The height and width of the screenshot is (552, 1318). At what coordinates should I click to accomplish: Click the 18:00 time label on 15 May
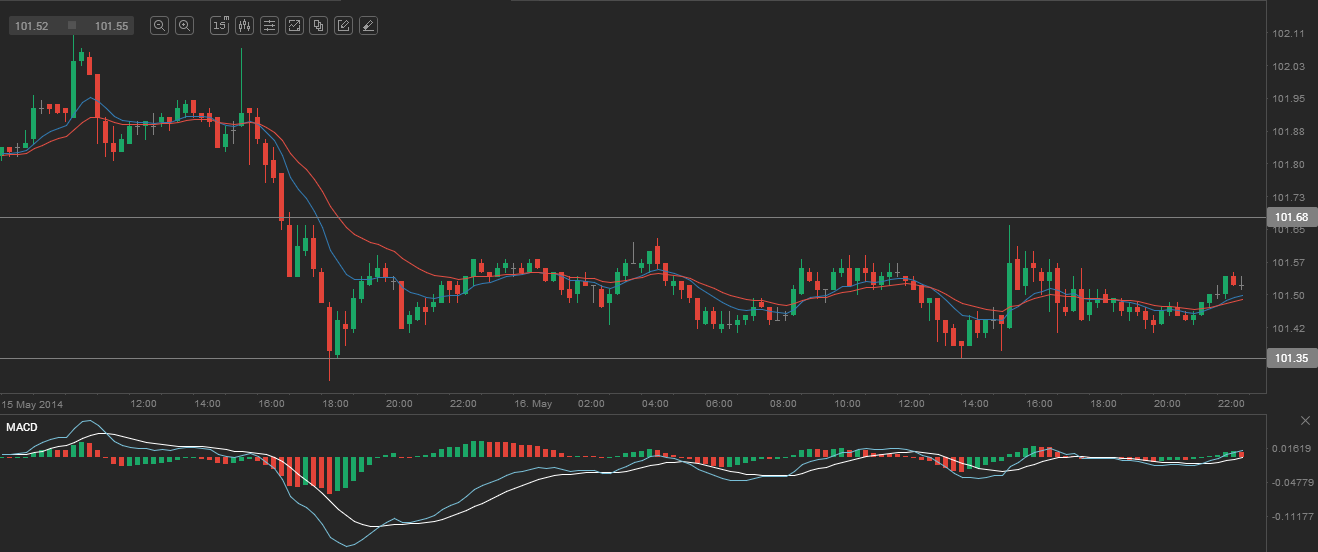pos(335,403)
